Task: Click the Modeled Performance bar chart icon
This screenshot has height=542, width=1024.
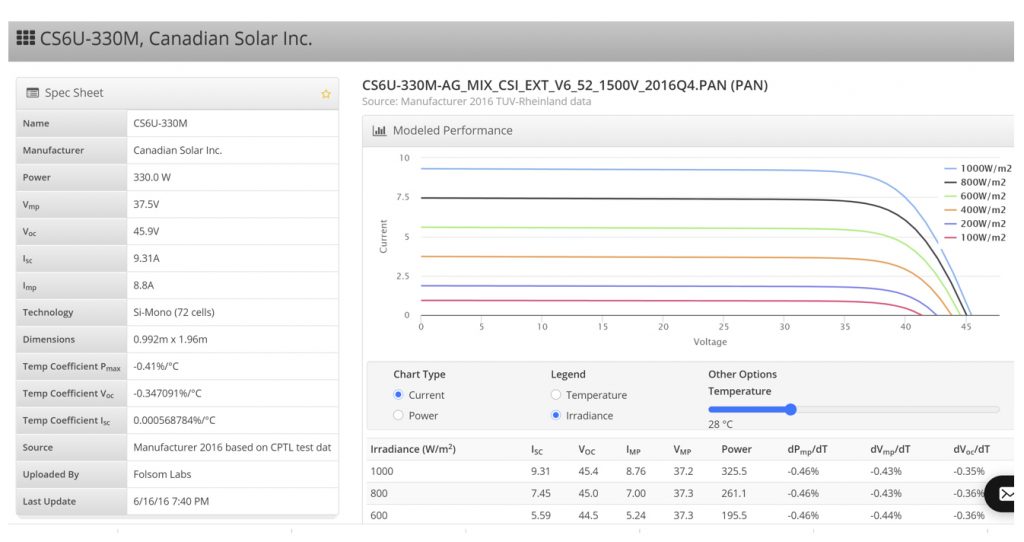Action: click(x=379, y=131)
